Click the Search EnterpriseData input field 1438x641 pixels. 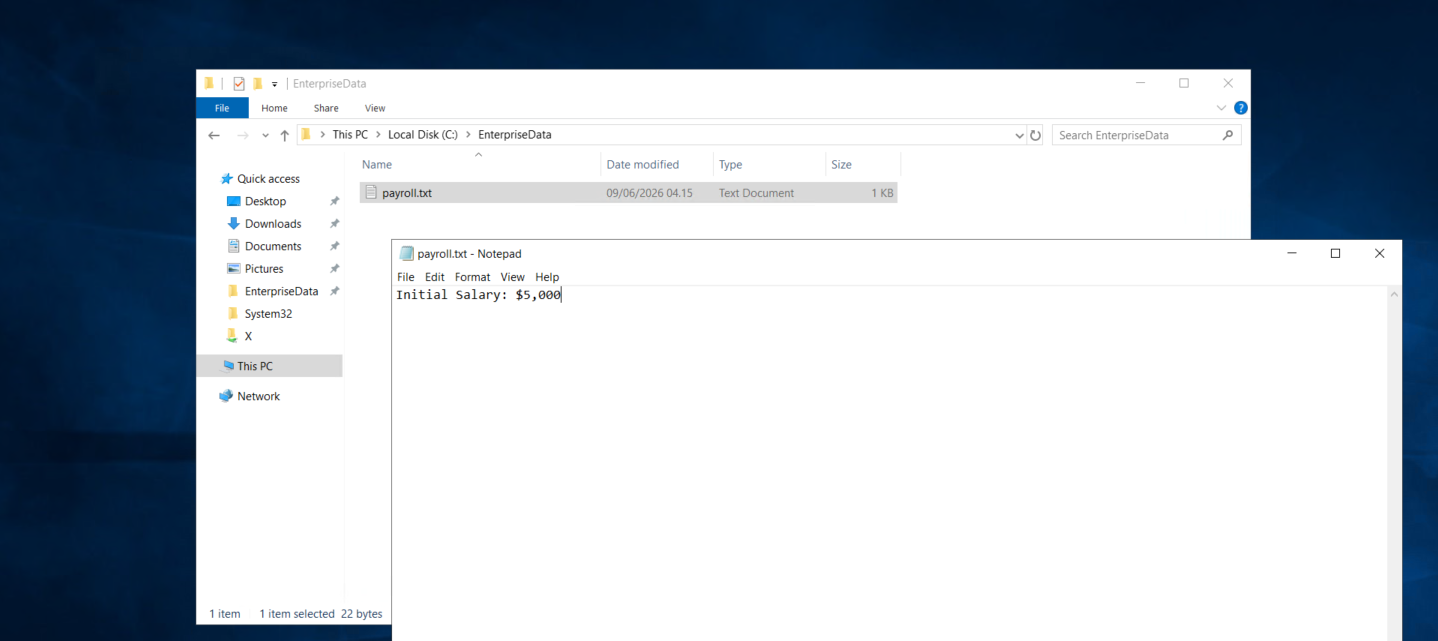[x=1138, y=135]
